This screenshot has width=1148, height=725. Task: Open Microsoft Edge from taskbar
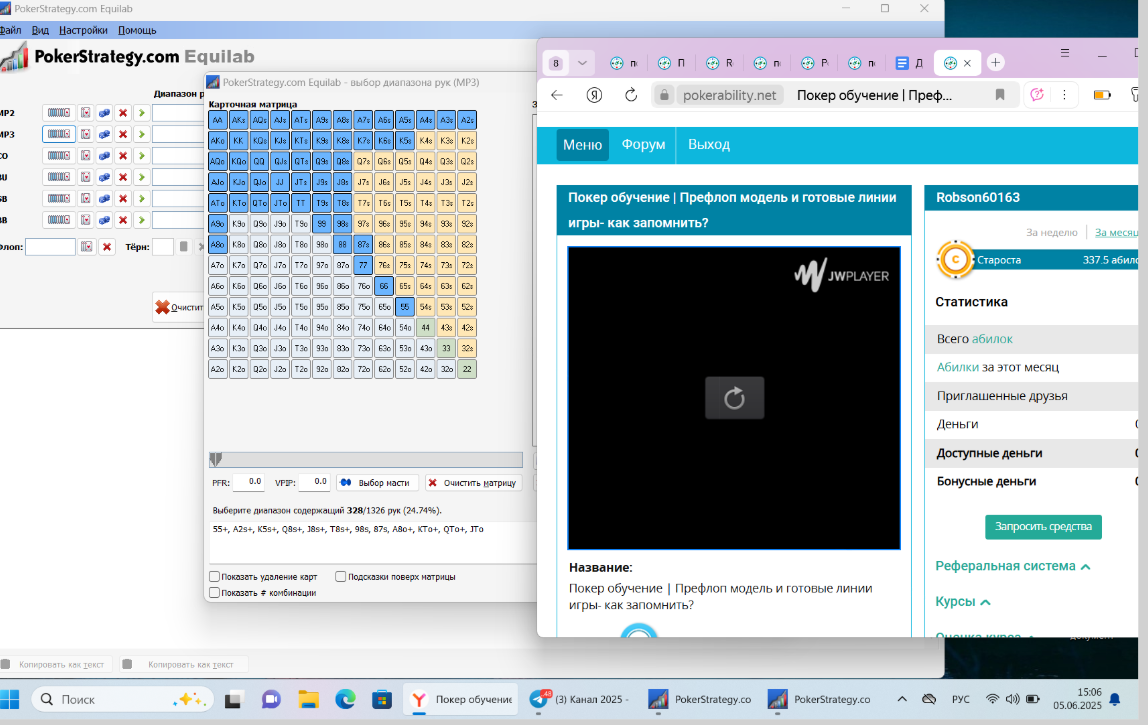click(345, 699)
